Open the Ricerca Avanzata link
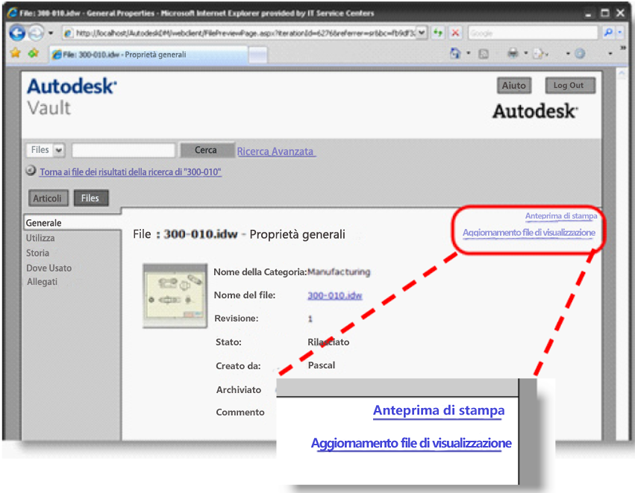635x493 pixels. [x=276, y=152]
